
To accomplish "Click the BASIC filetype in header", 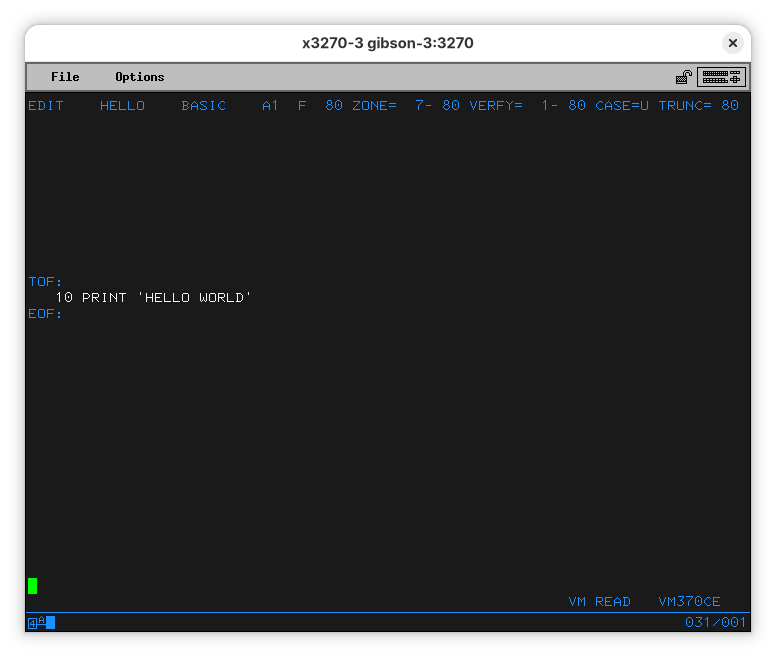I will point(204,106).
